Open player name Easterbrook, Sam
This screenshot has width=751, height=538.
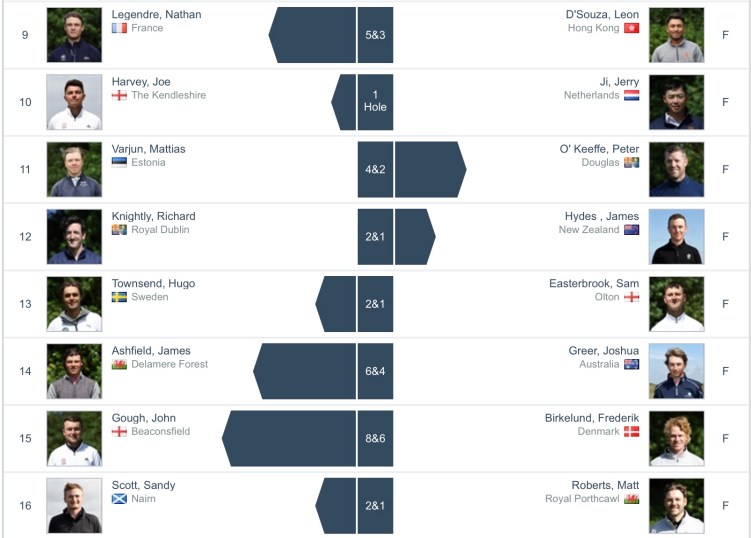[x=594, y=283]
